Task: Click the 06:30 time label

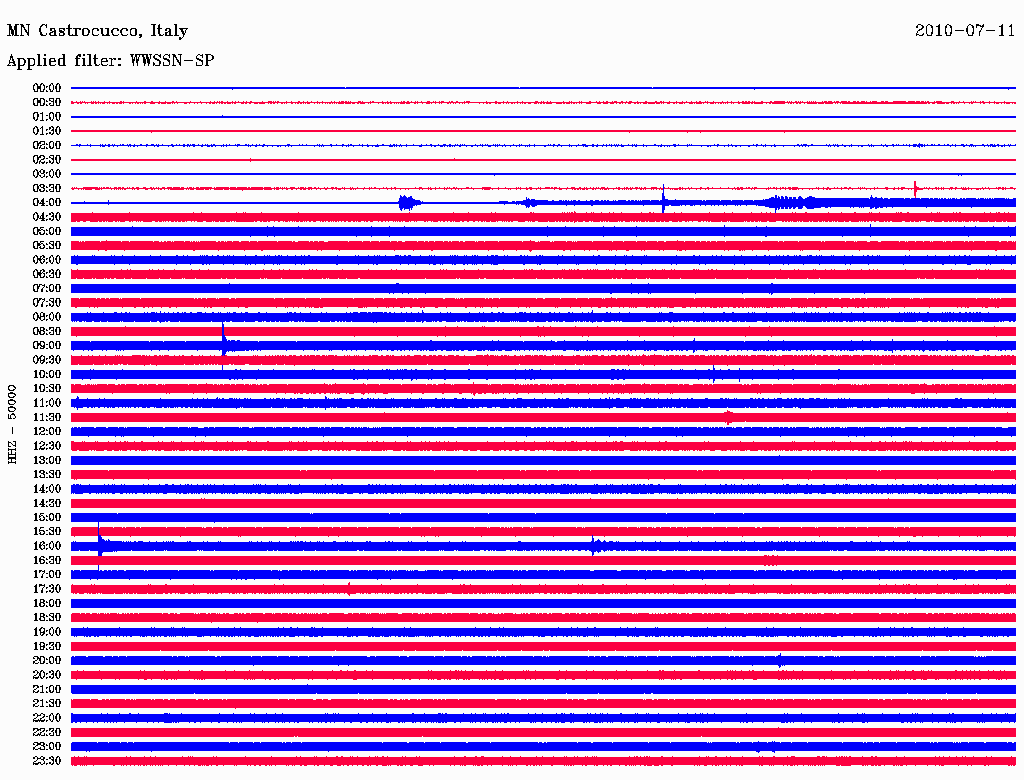Action: click(x=47, y=274)
